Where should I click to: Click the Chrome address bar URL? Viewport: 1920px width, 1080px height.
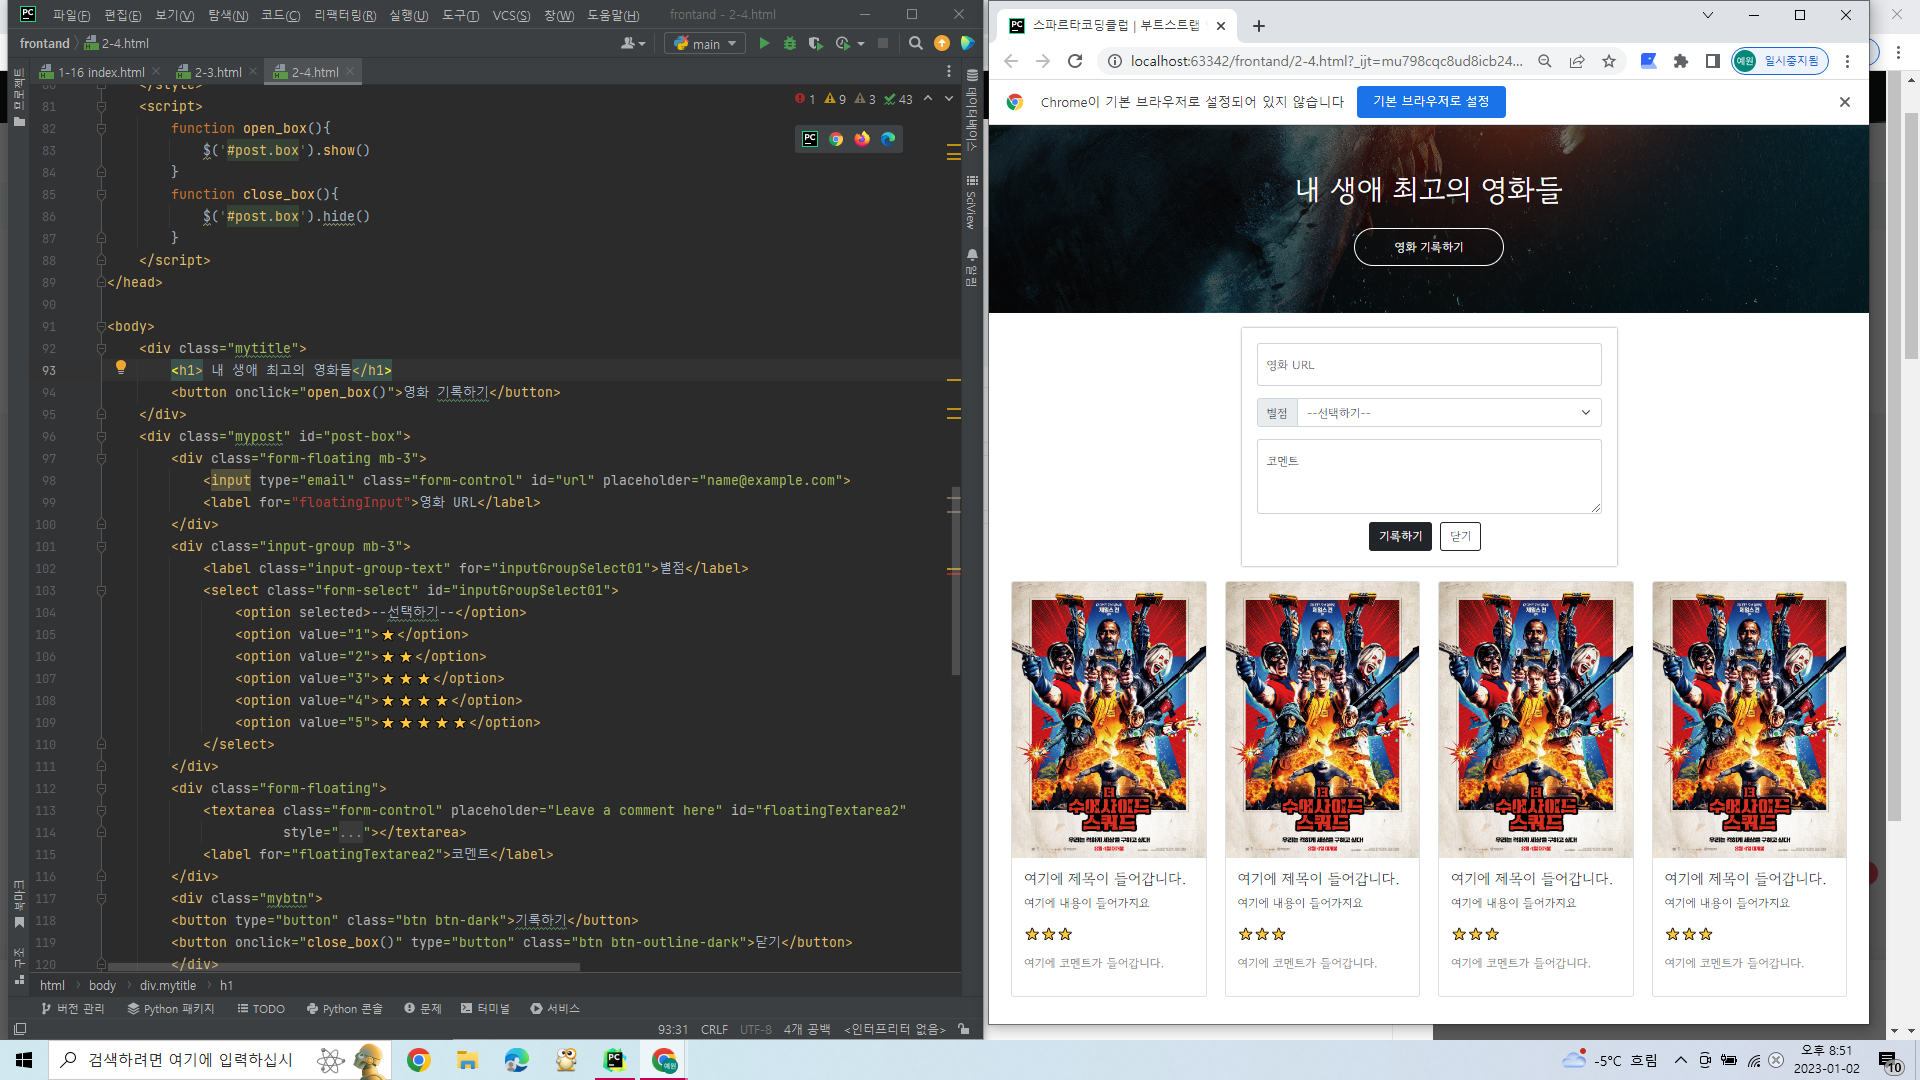[1326, 61]
